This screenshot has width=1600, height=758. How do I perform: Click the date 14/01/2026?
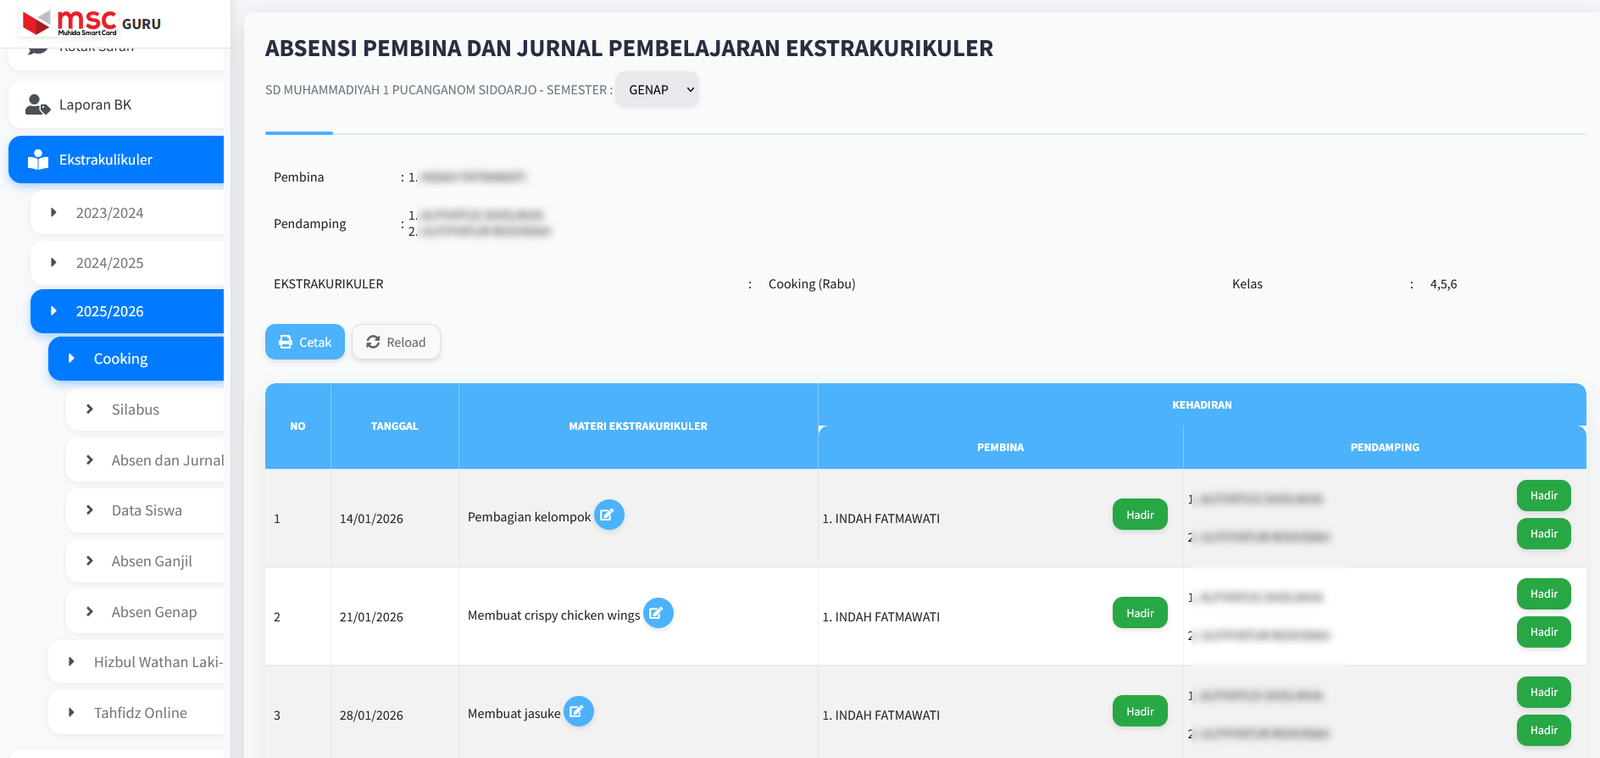(x=371, y=519)
